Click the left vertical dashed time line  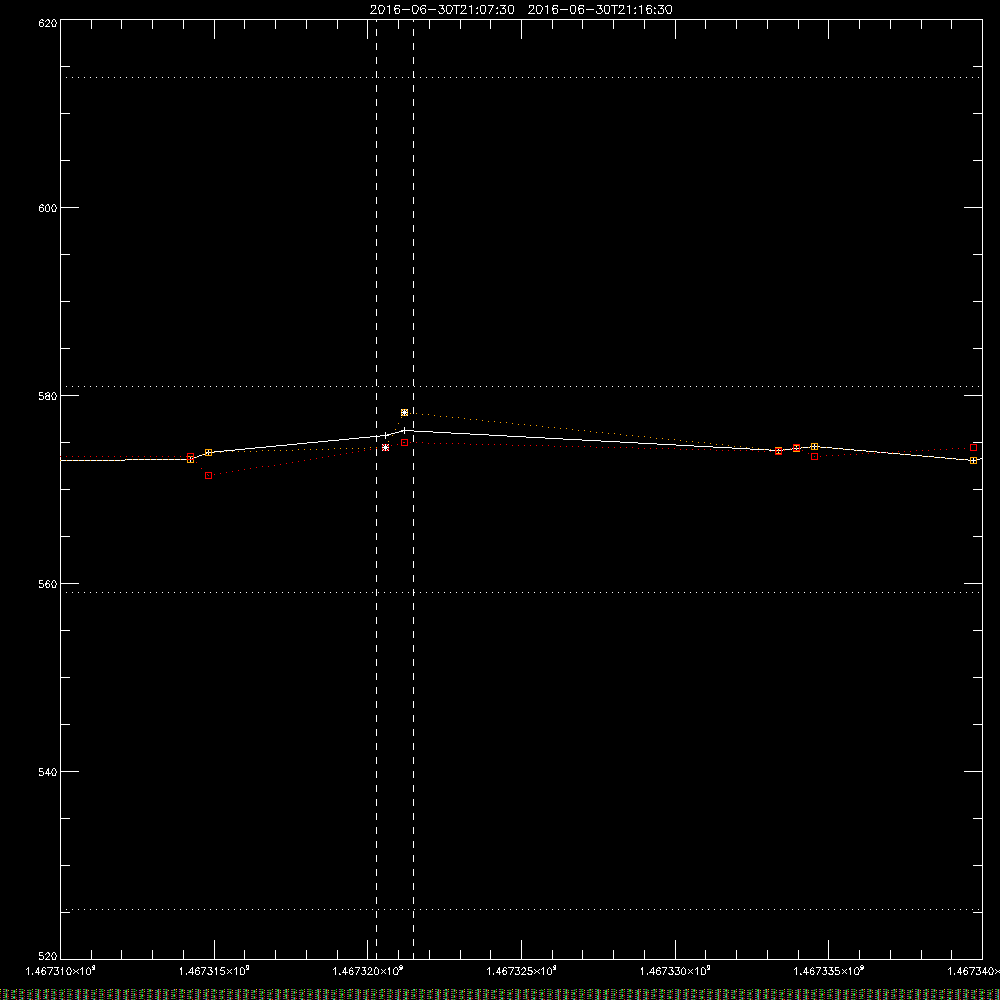tap(376, 489)
